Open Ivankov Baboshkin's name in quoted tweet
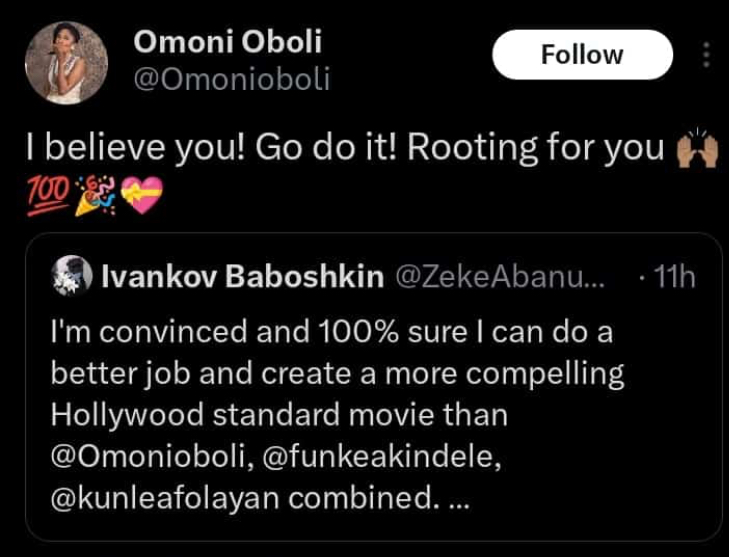Screen dimensions: 729x557 243,277
